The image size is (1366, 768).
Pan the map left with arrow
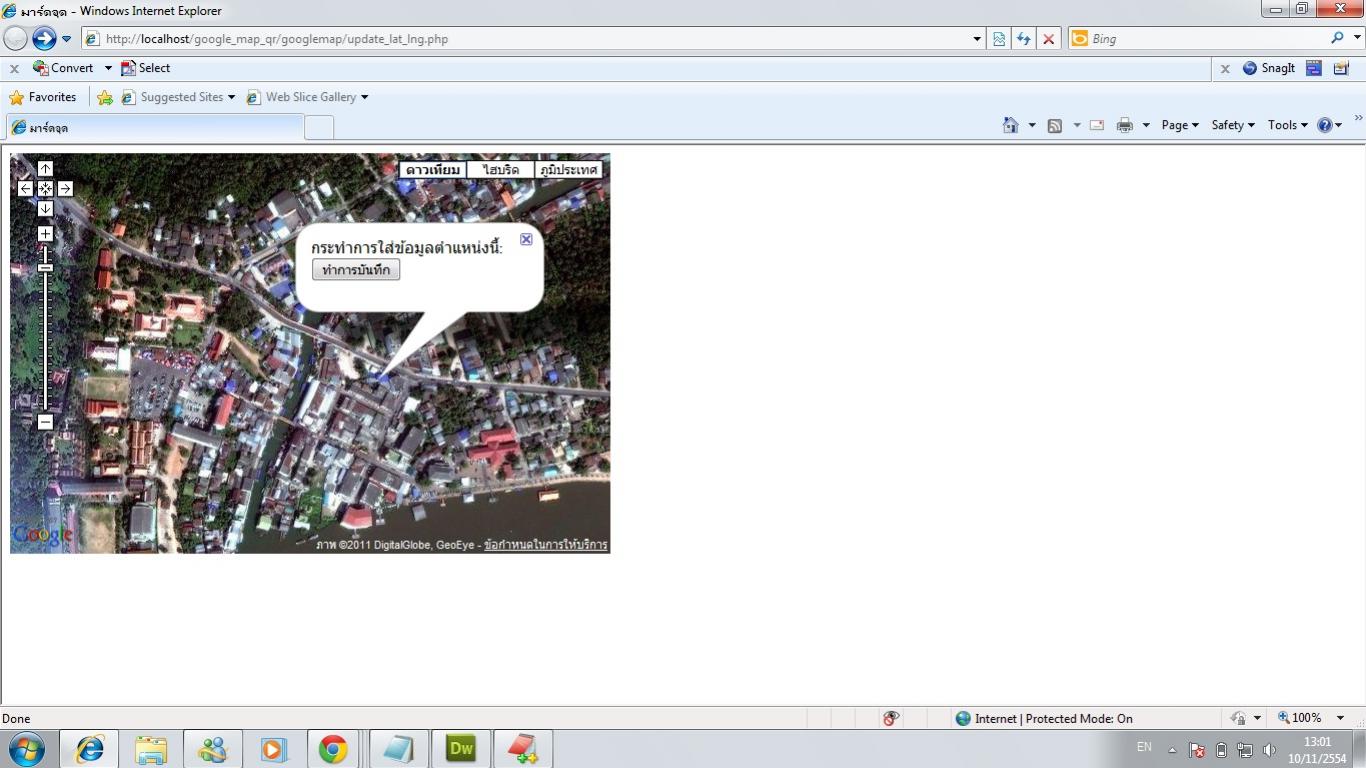click(x=26, y=189)
